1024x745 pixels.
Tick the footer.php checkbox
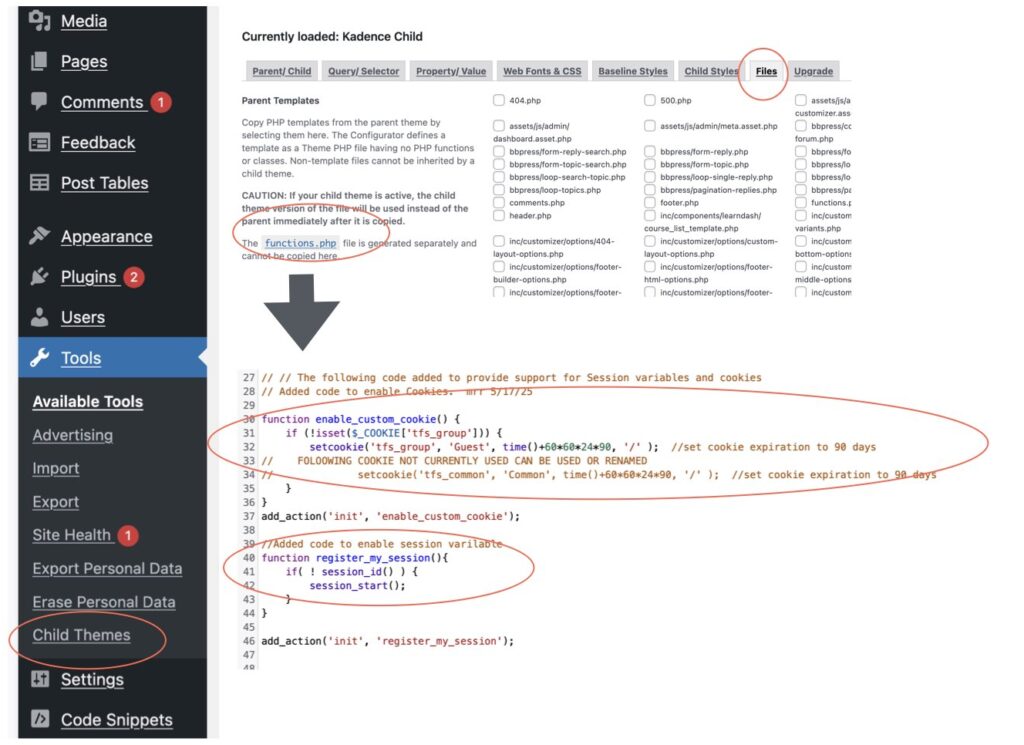point(650,202)
